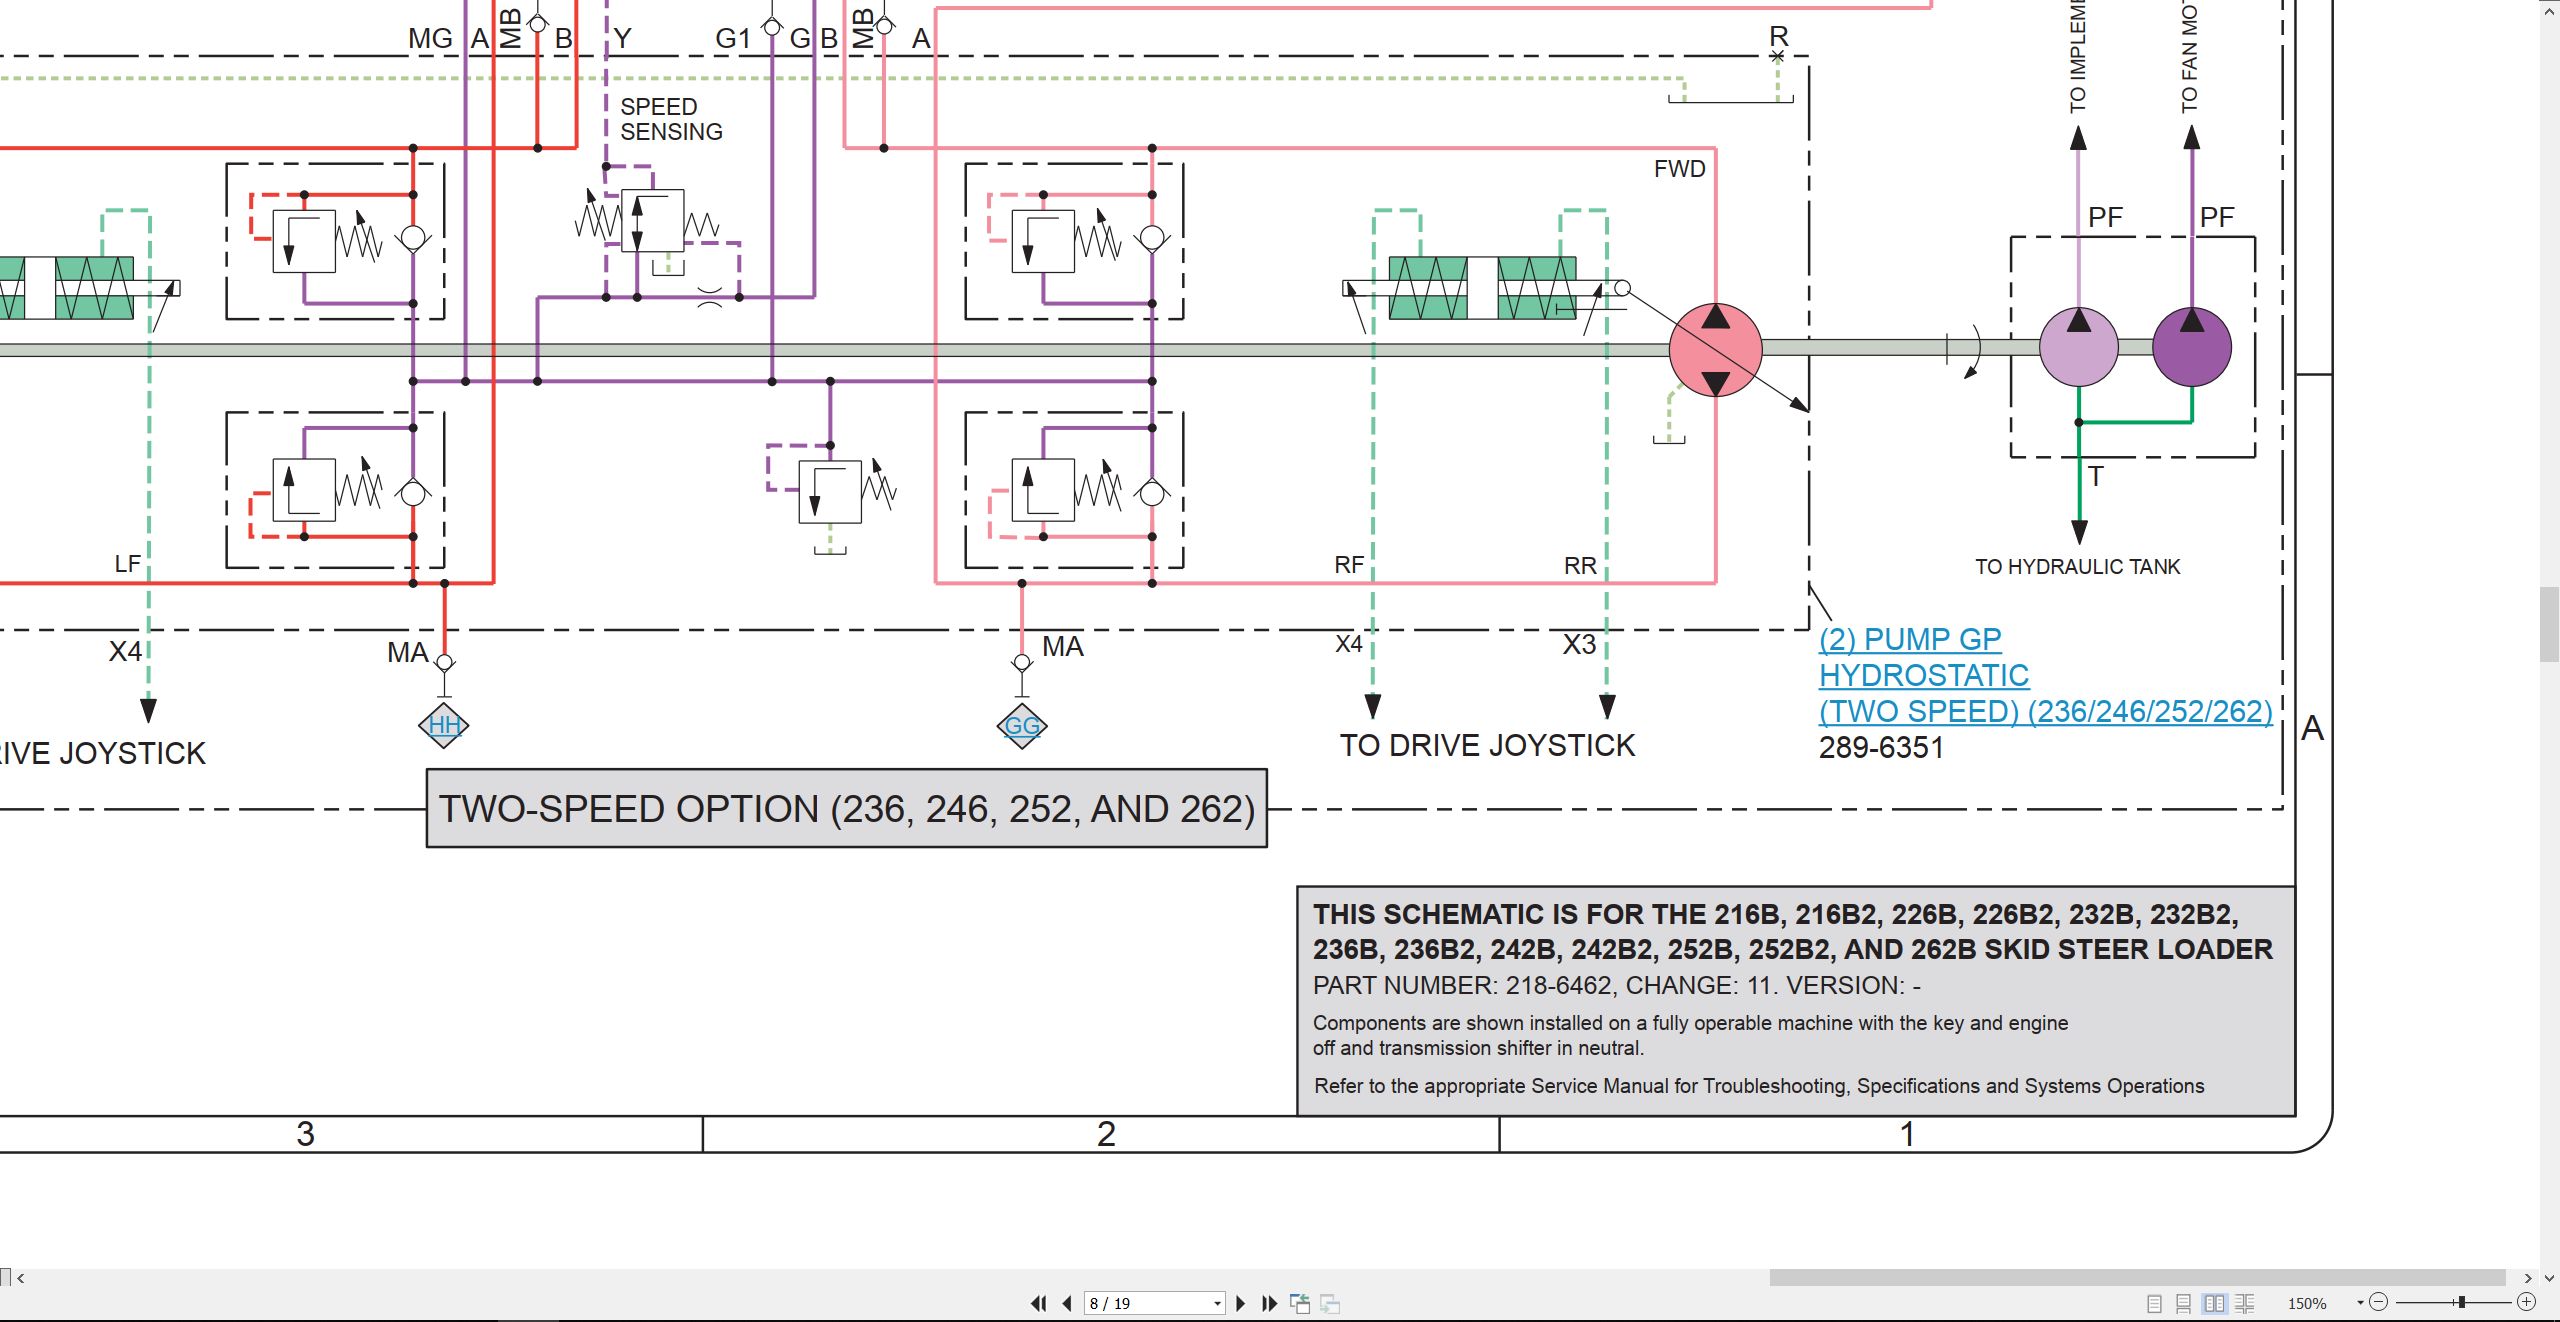Open the Pump GP Hydrostatic link

(2045, 675)
